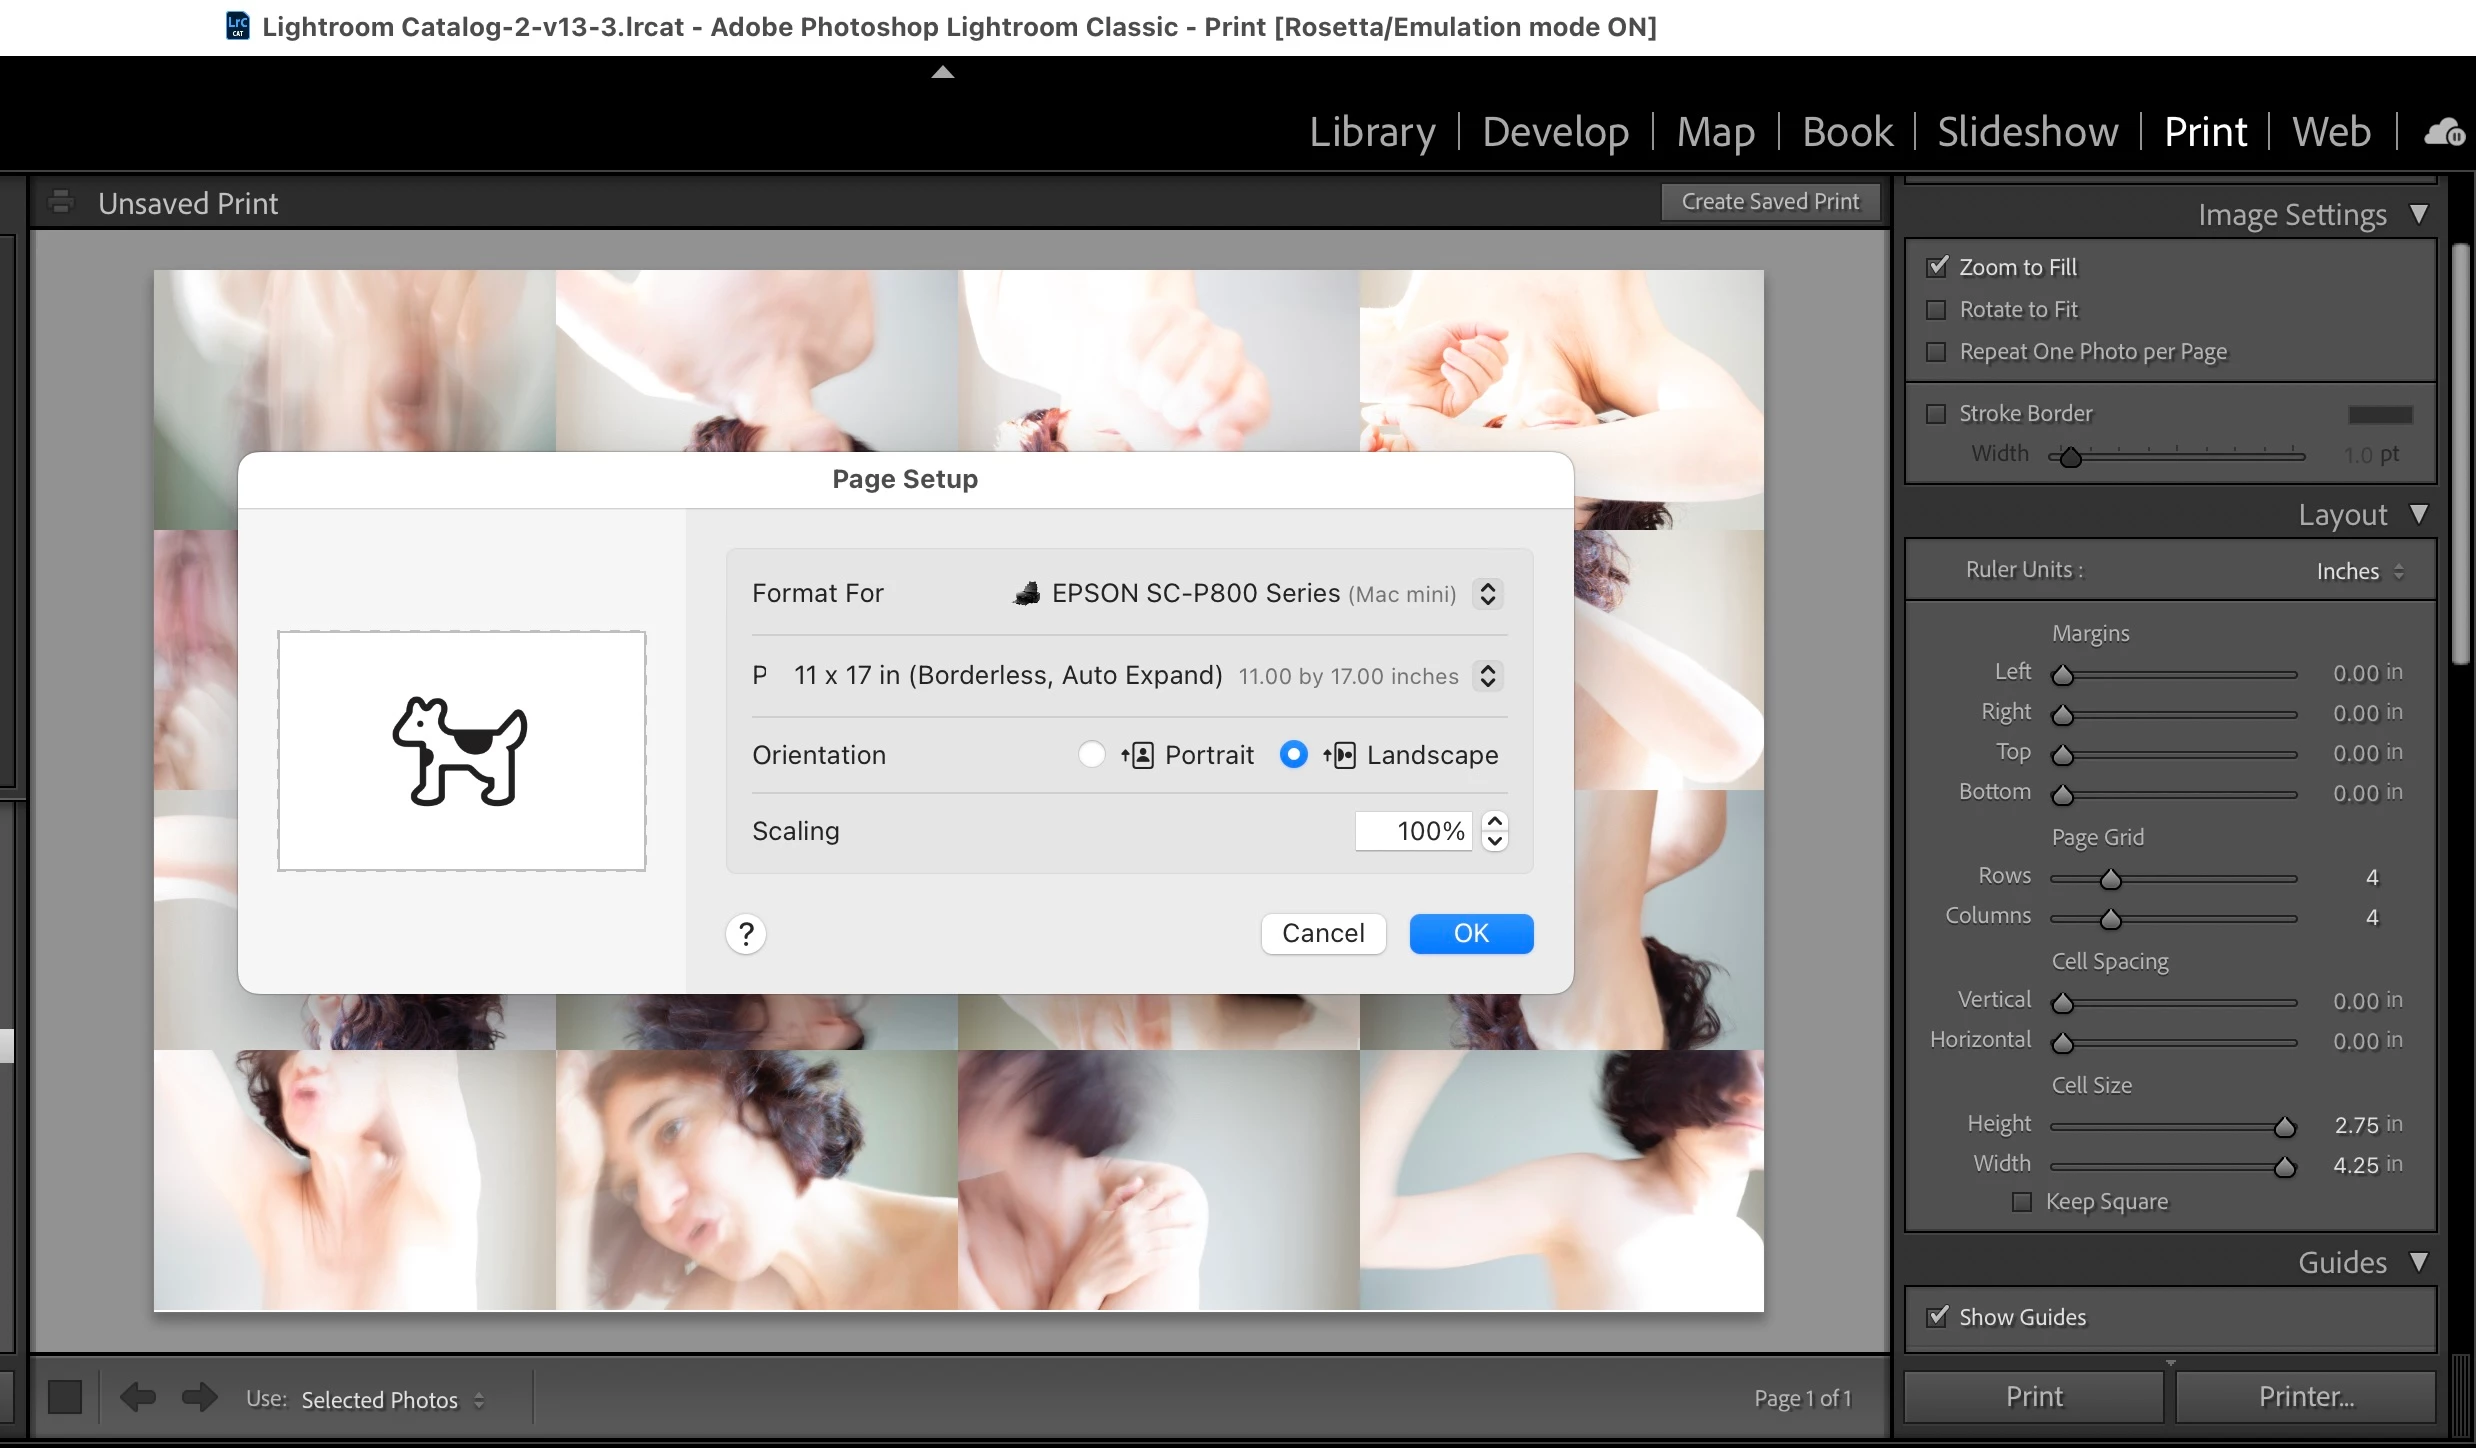Click the Create Saved Print button
The width and height of the screenshot is (2476, 1448).
(1769, 202)
